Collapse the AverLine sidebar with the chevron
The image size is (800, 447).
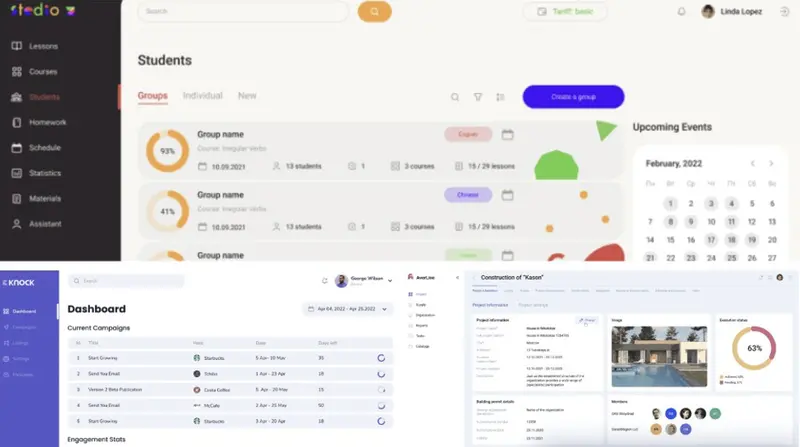point(457,277)
